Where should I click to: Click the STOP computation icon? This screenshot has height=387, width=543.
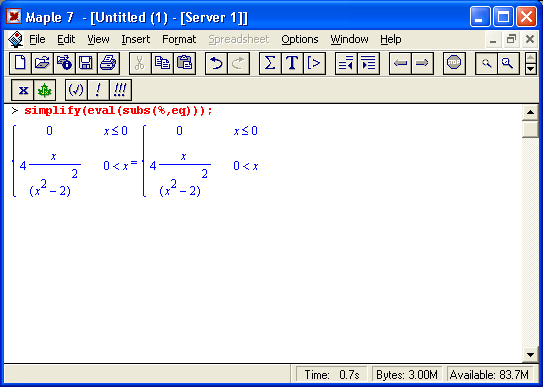(454, 63)
